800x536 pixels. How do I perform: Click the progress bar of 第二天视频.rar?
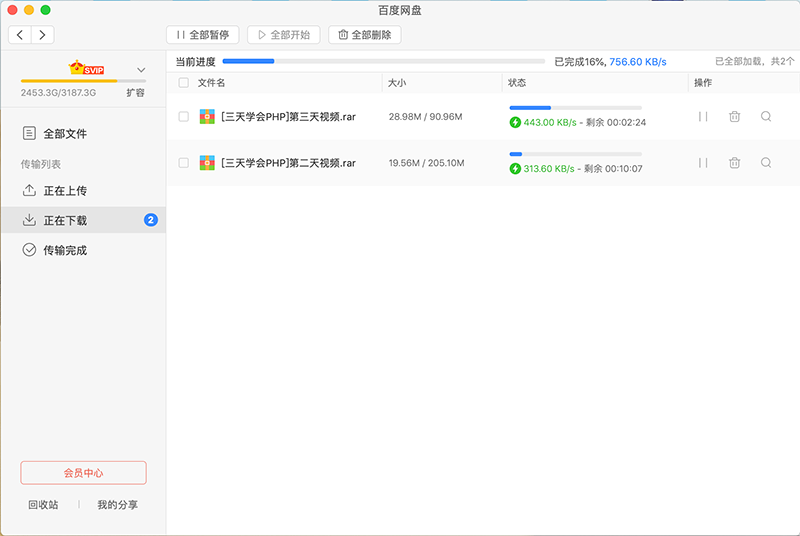[x=576, y=154]
